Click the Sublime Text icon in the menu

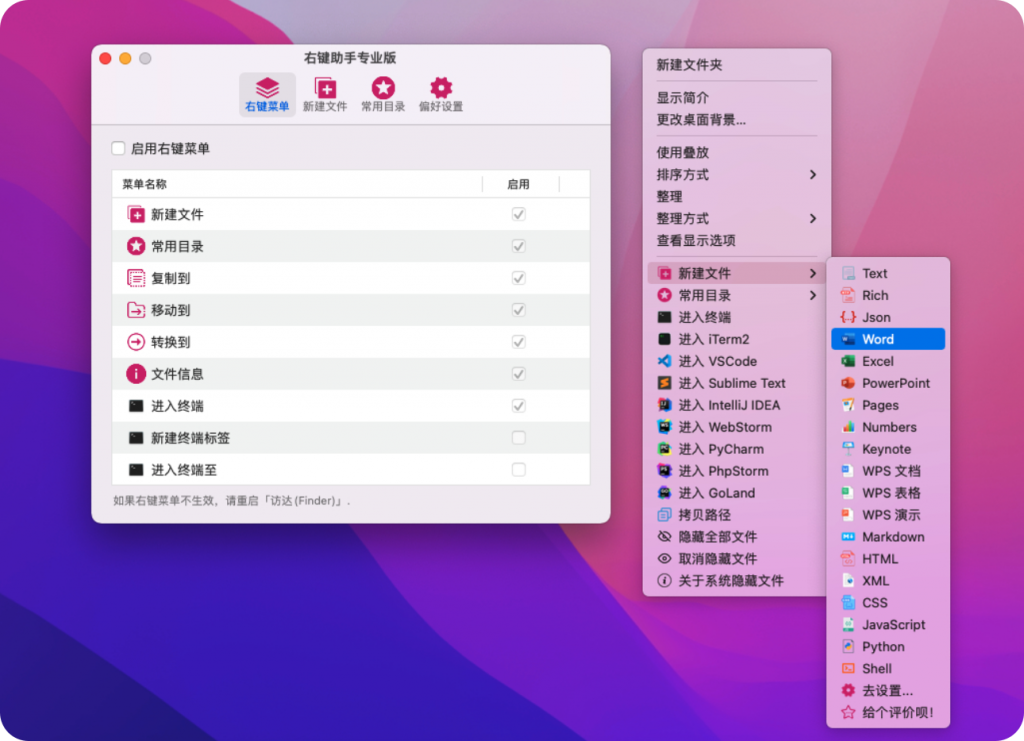[661, 383]
